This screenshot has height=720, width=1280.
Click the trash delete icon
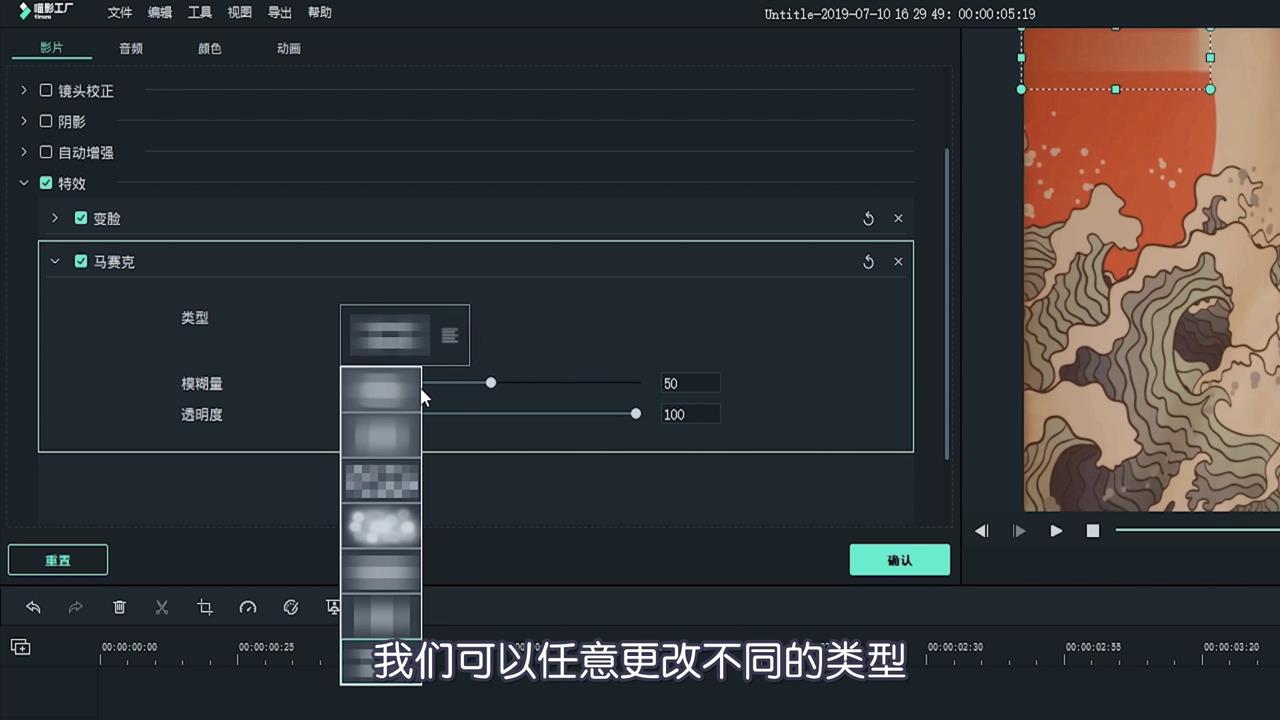click(119, 607)
